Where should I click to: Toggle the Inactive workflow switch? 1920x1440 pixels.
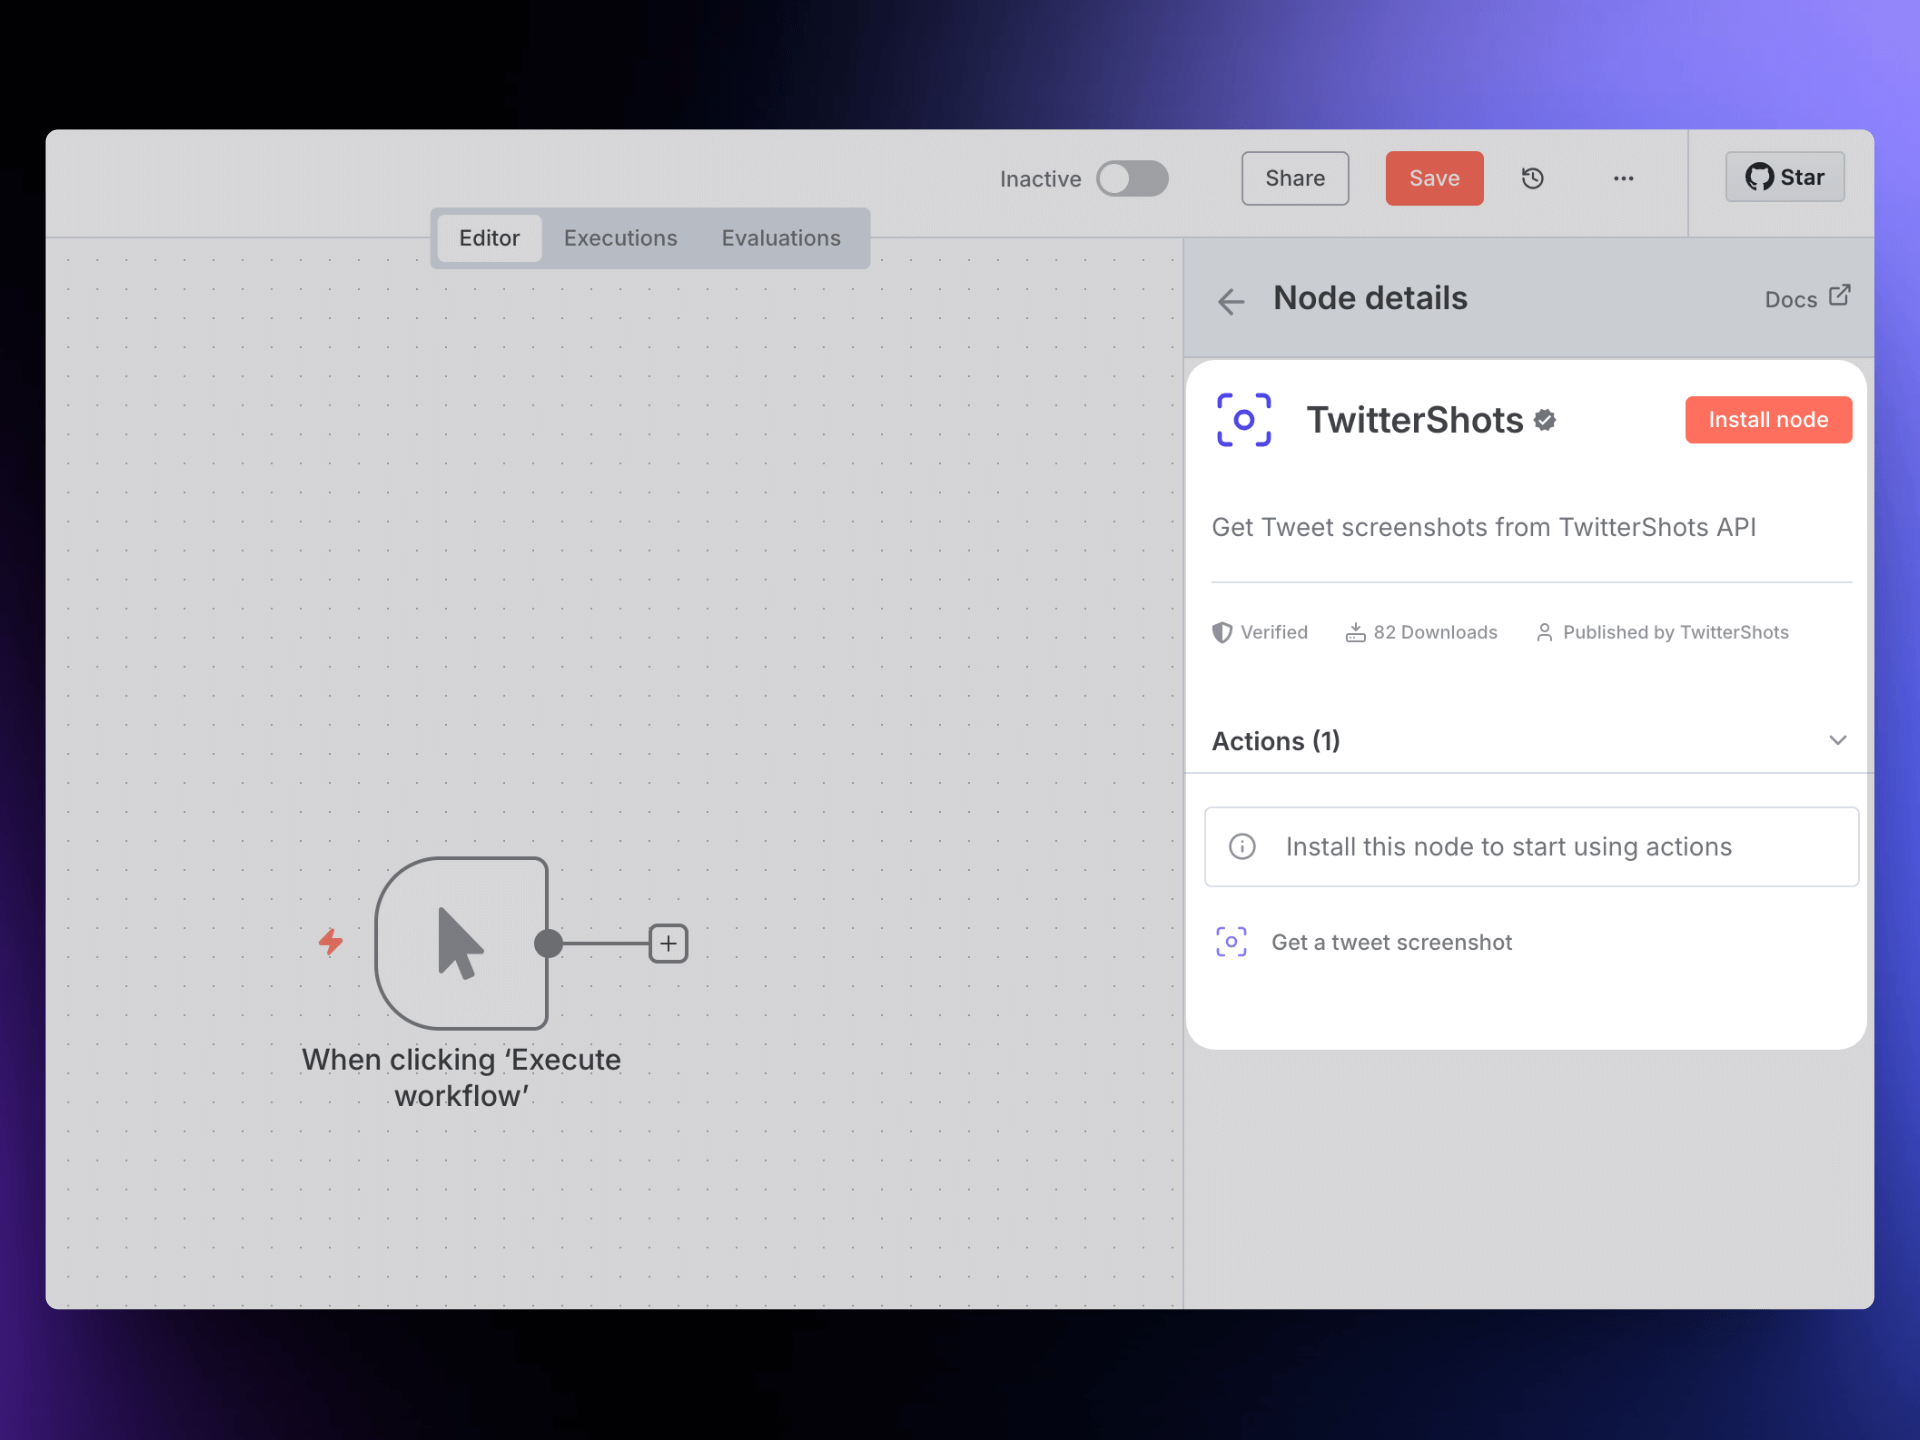[1132, 179]
